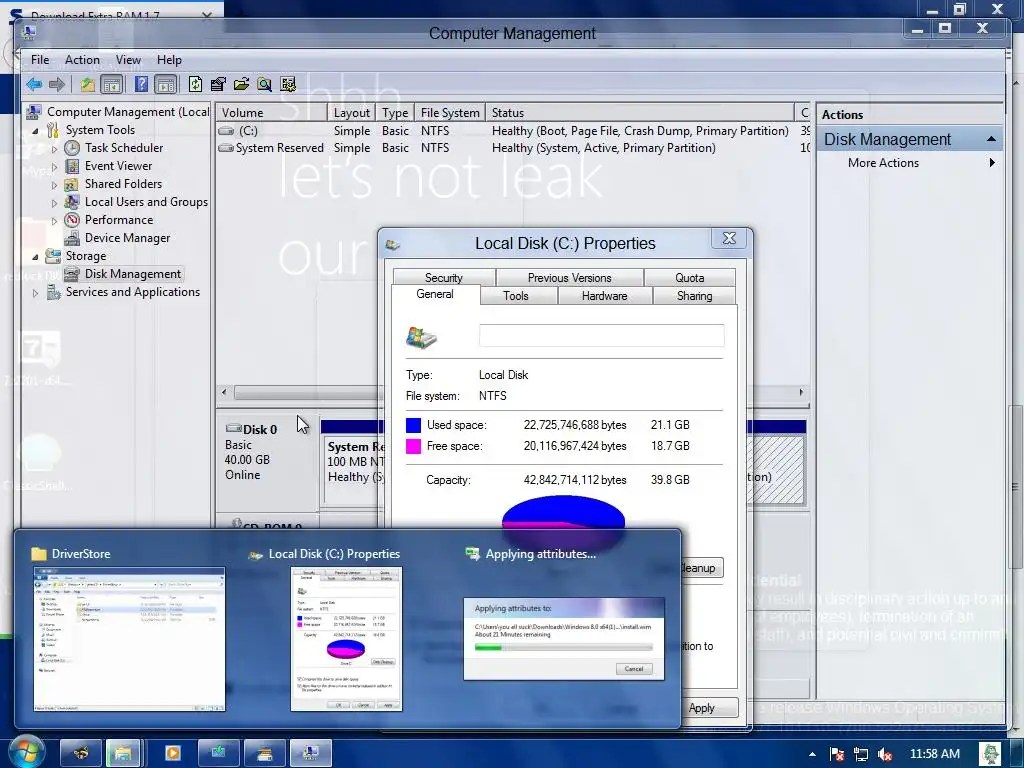Viewport: 1024px width, 768px height.
Task: Switch to the Security tab
Action: [443, 278]
